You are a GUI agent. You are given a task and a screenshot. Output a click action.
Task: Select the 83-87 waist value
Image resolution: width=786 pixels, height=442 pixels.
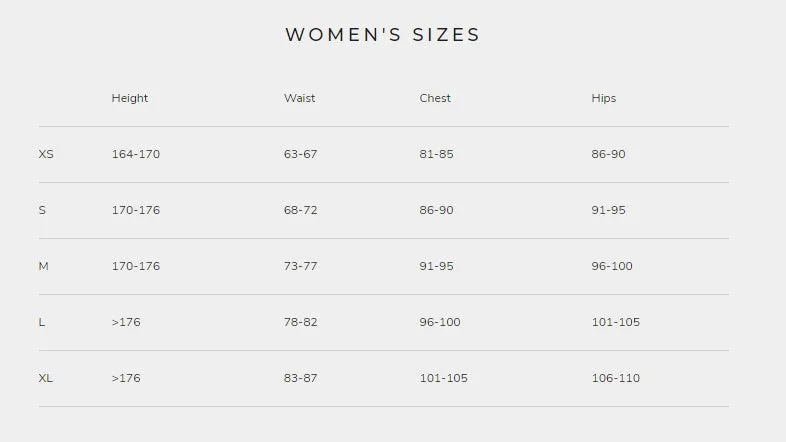[300, 378]
